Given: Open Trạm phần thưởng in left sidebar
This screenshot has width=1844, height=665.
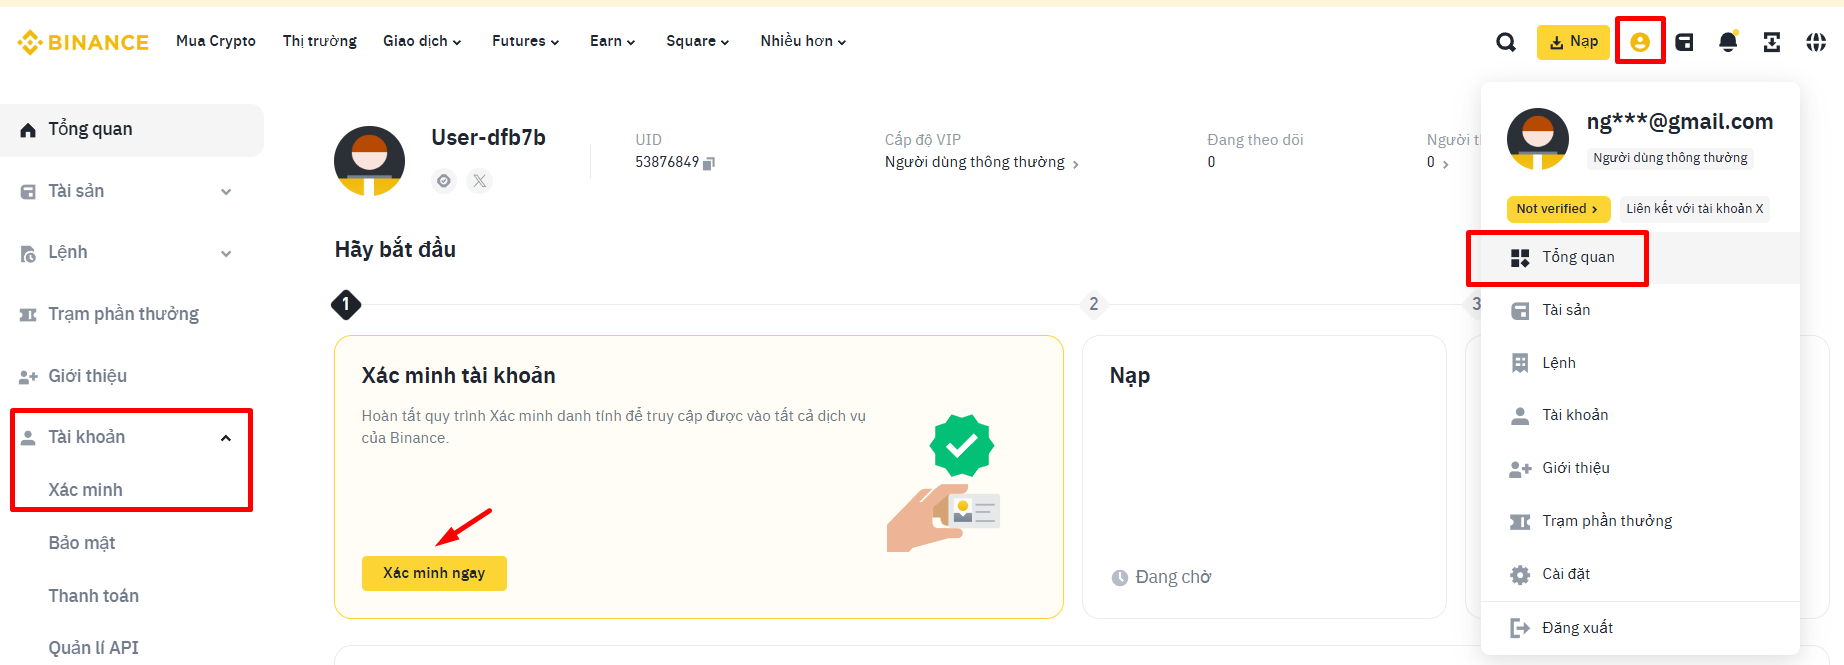Looking at the screenshot, I should pos(132,314).
